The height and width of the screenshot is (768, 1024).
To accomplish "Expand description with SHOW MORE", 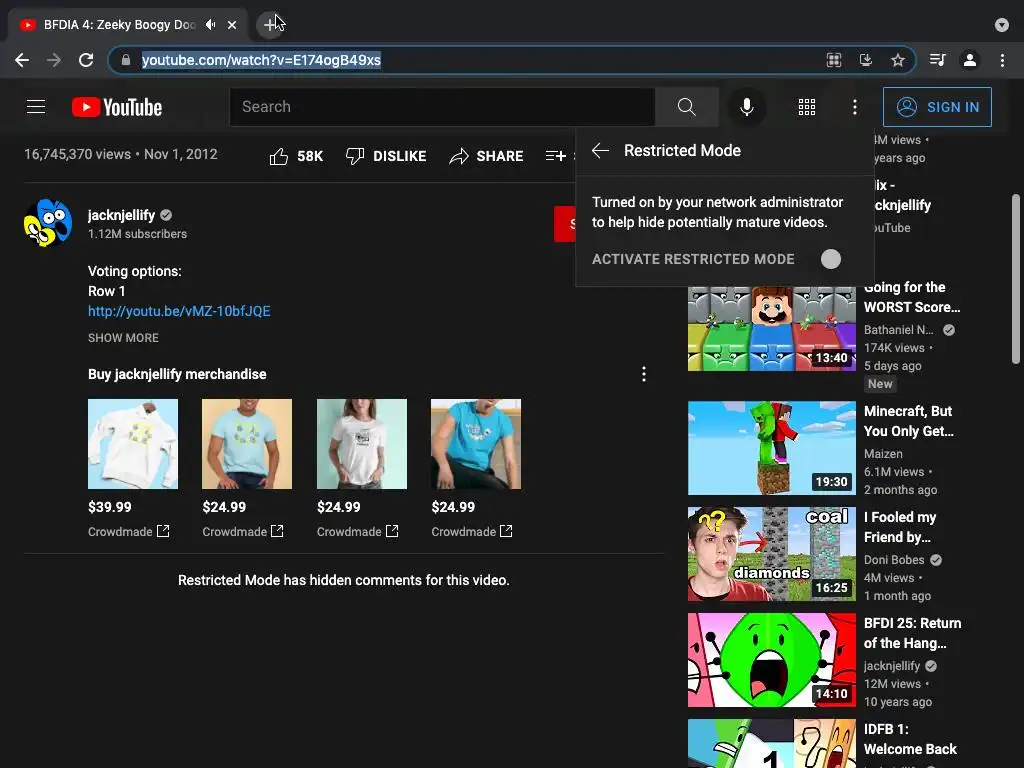I will point(123,338).
